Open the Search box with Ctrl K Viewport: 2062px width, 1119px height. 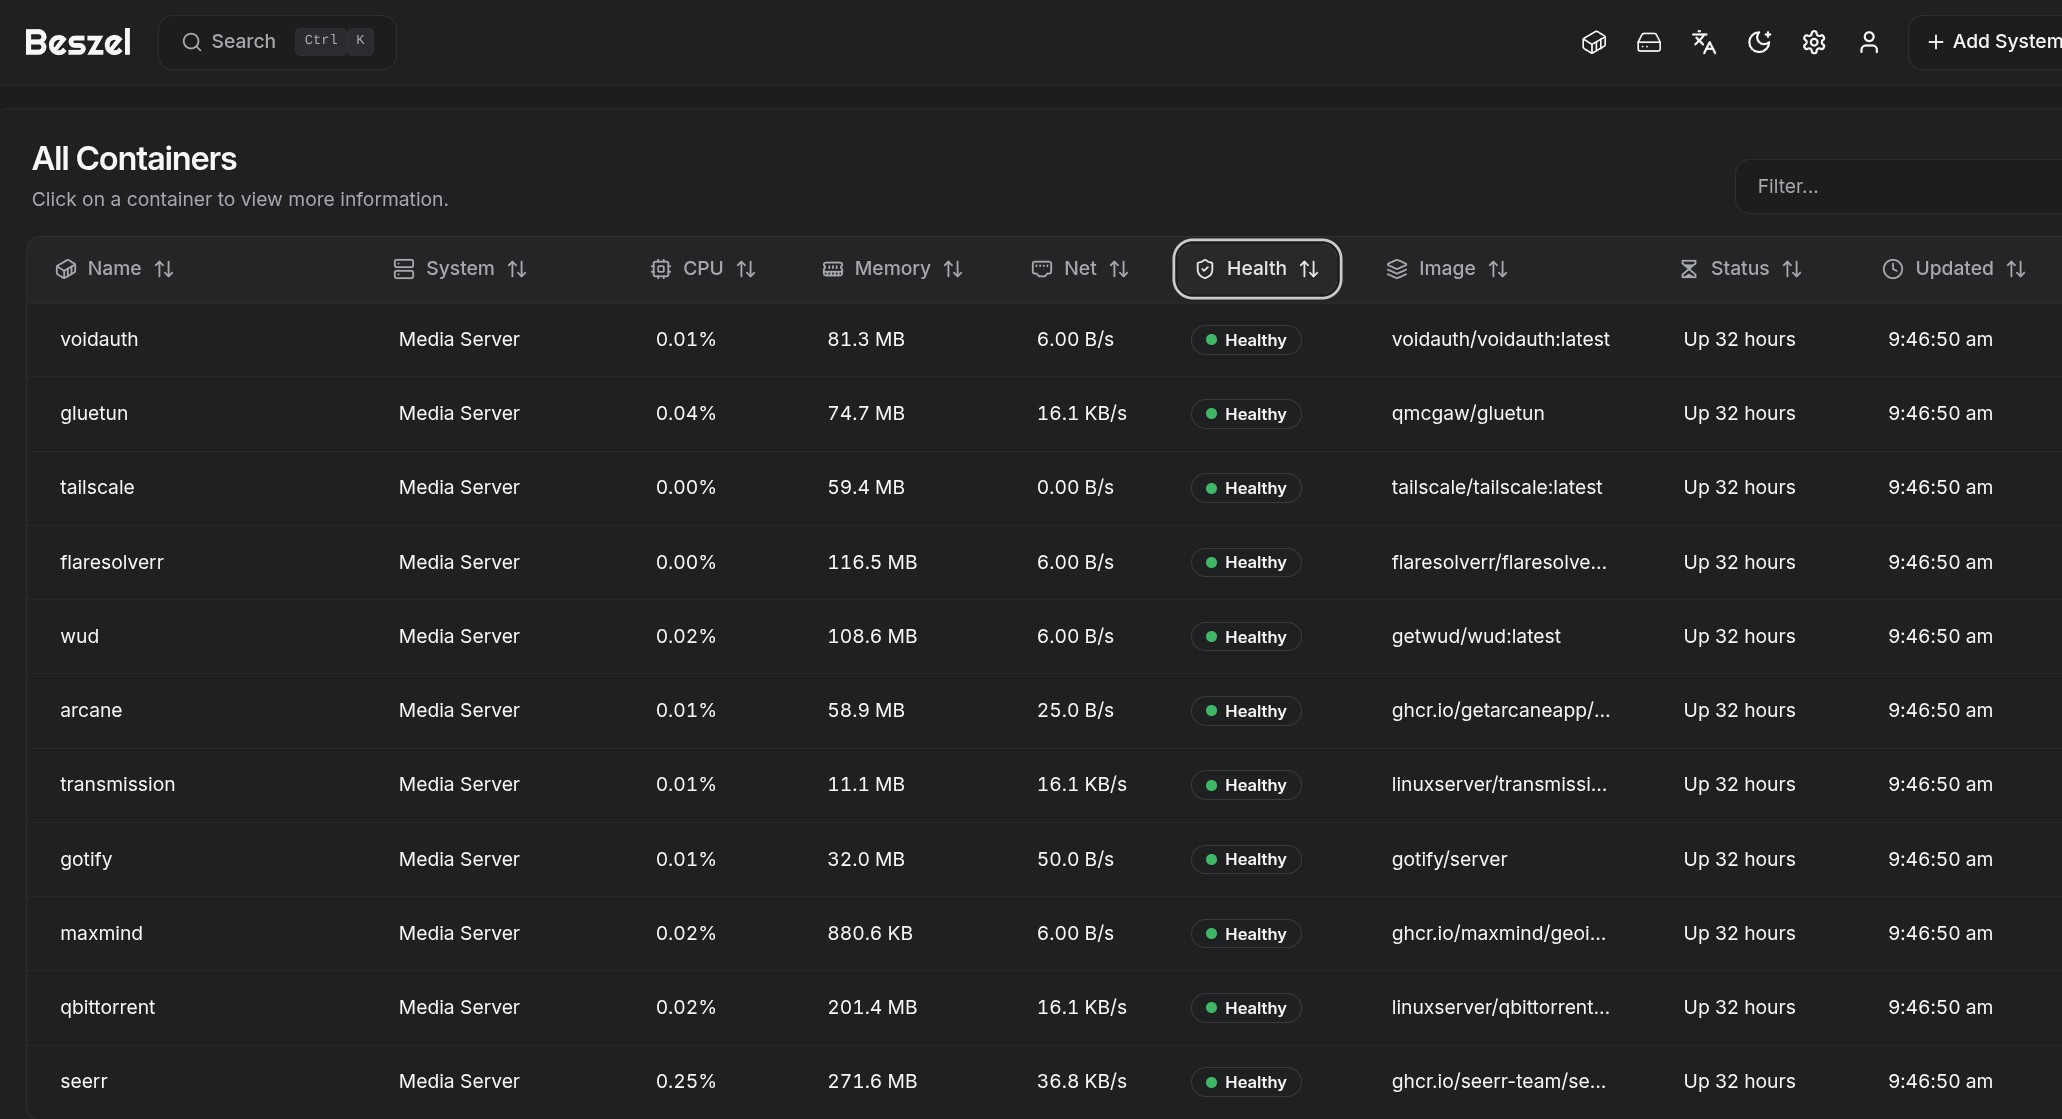coord(277,42)
